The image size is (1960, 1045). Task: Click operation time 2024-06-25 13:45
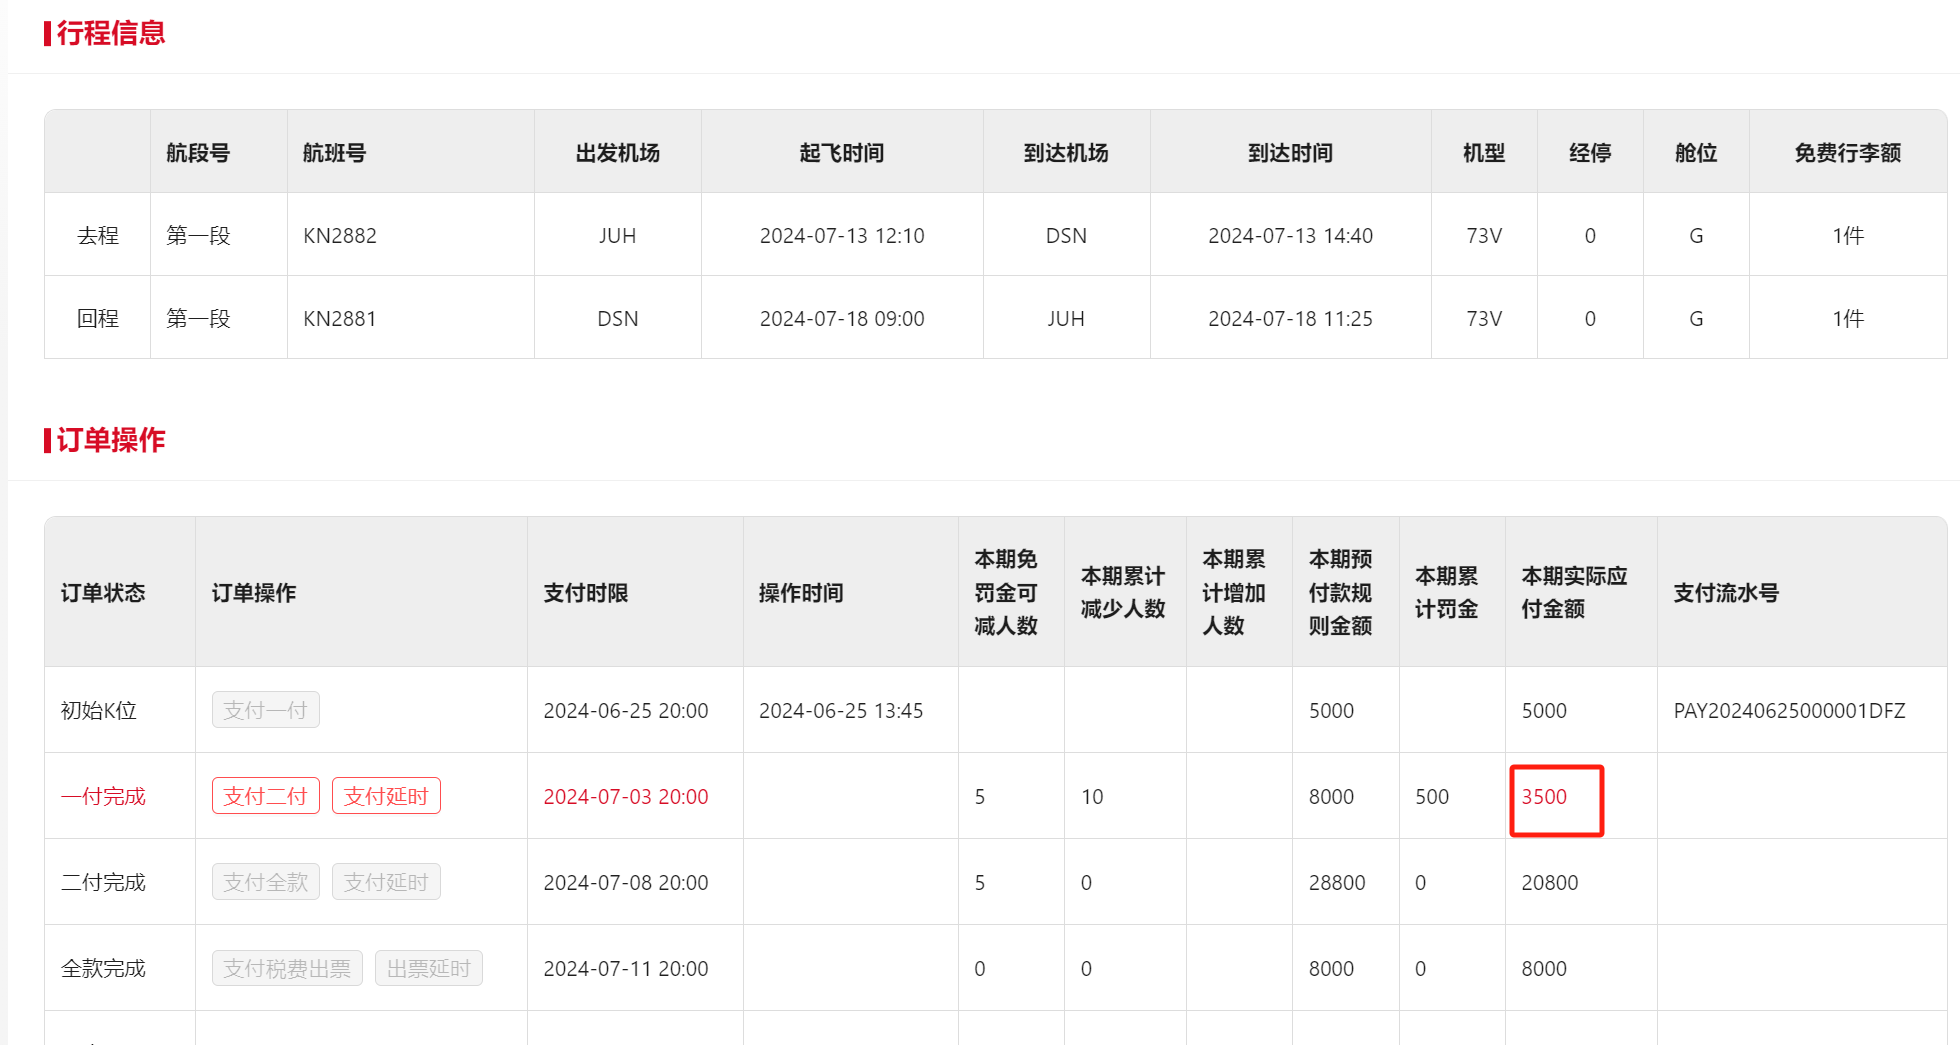point(840,711)
